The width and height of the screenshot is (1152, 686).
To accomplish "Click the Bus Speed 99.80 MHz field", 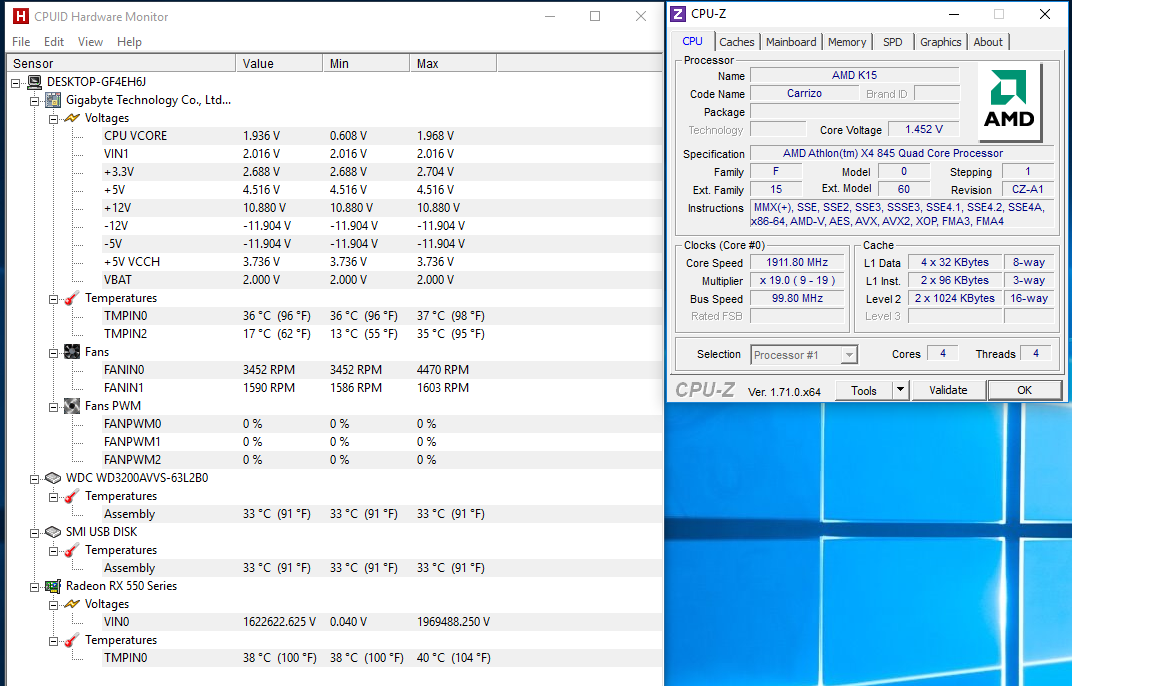I will [797, 298].
